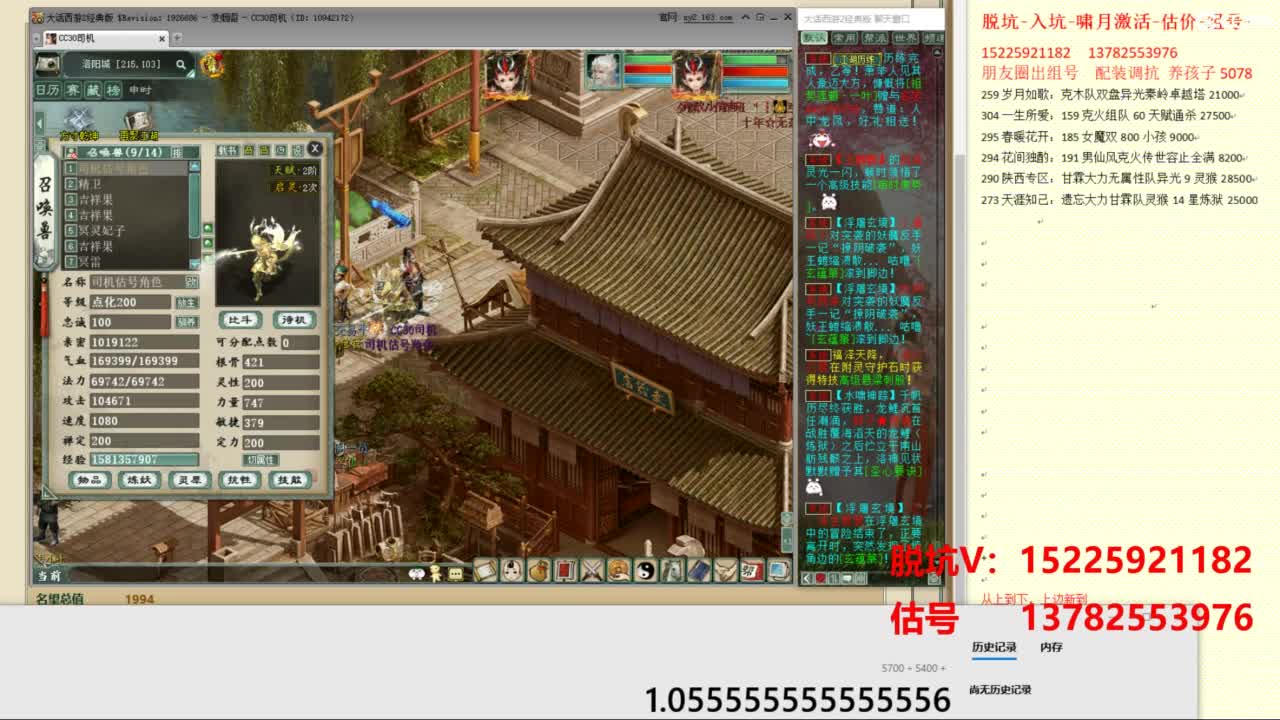
Task: Click the gold coin hand trade icon
Action: 620,571
